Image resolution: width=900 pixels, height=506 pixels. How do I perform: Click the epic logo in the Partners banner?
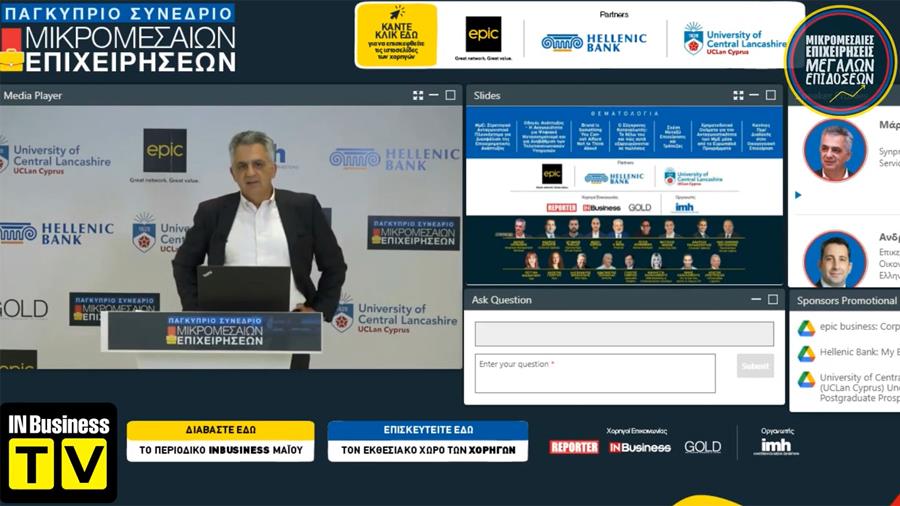tap(483, 36)
